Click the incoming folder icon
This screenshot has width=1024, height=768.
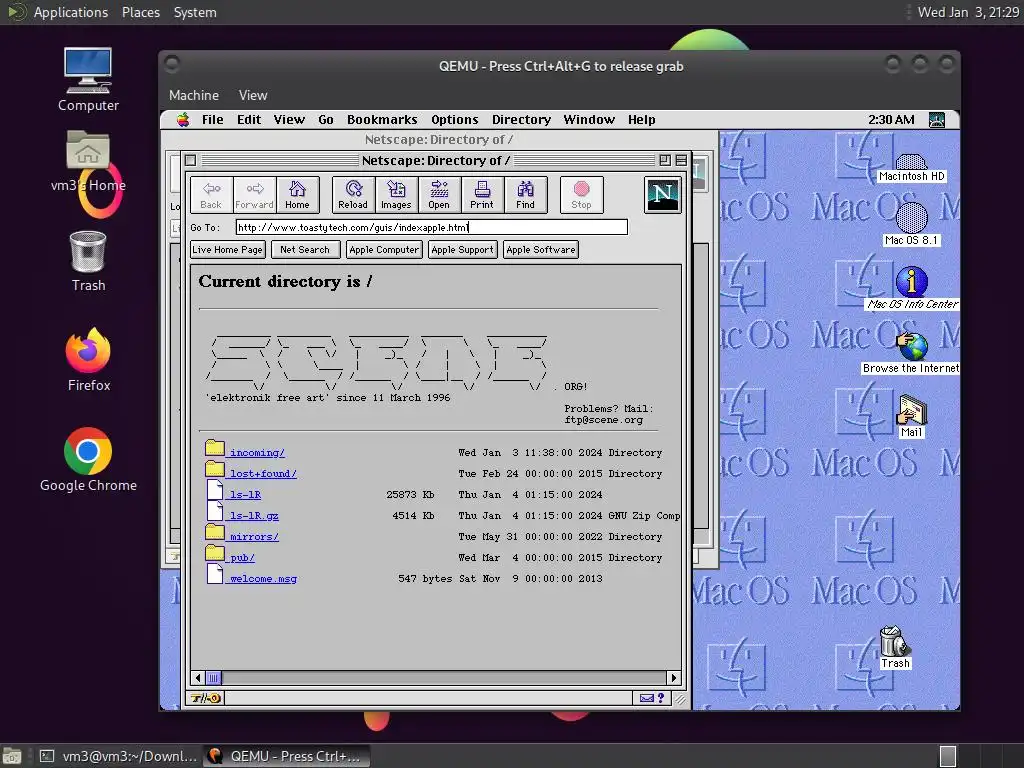click(214, 448)
